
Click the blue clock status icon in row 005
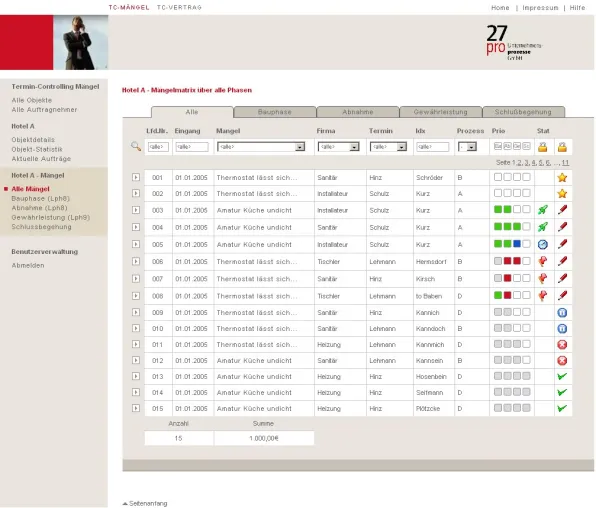543,244
